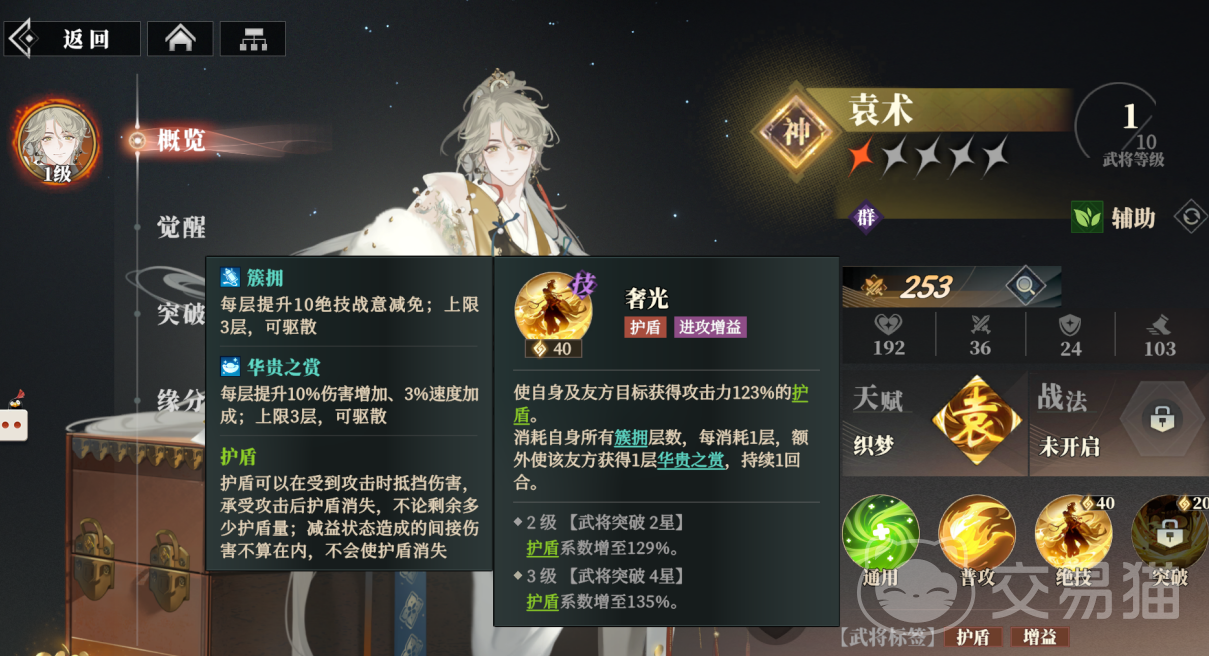The width and height of the screenshot is (1209, 656).
Task: Select the 进攻增益 purple skill tag
Action: (x=710, y=327)
